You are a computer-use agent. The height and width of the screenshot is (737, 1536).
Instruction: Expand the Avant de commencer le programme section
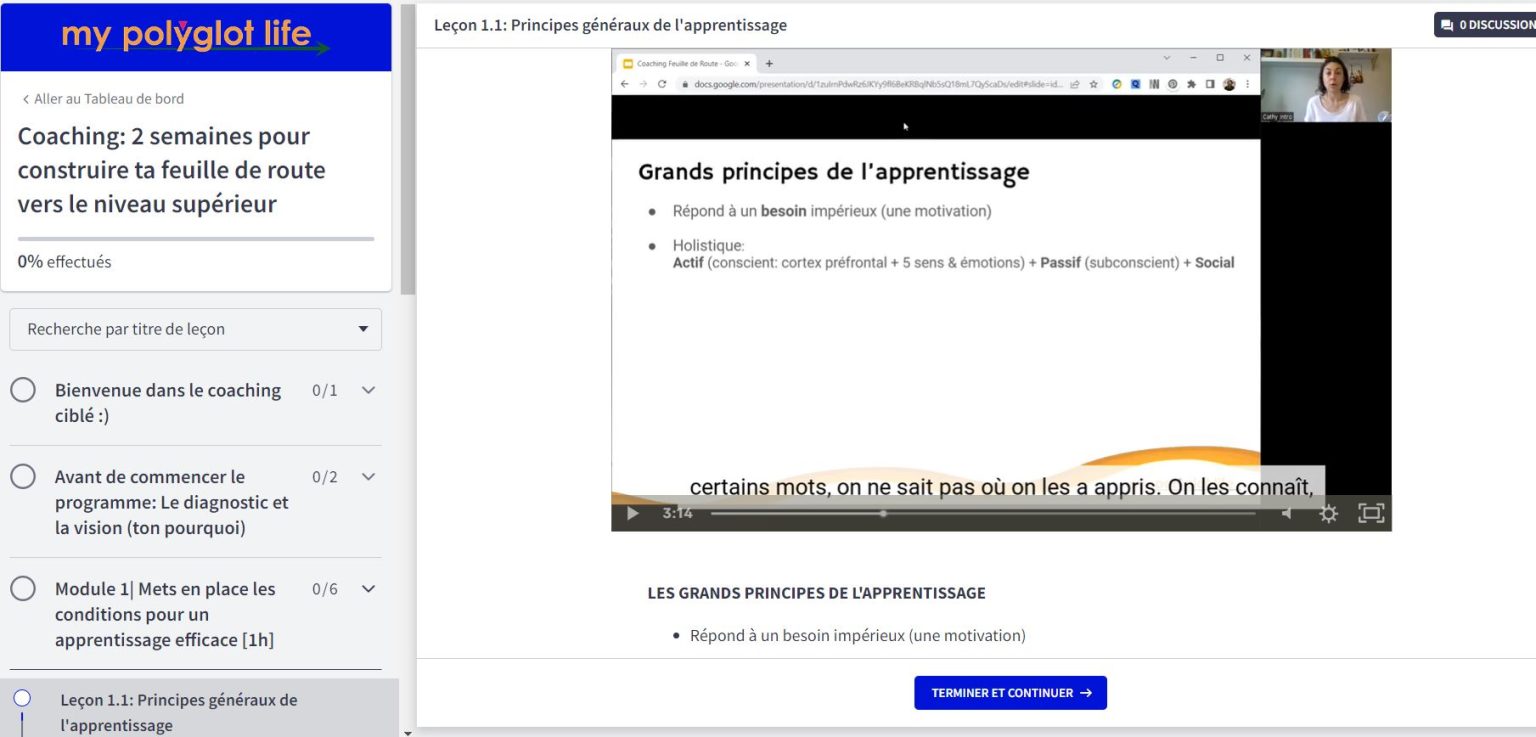(368, 477)
